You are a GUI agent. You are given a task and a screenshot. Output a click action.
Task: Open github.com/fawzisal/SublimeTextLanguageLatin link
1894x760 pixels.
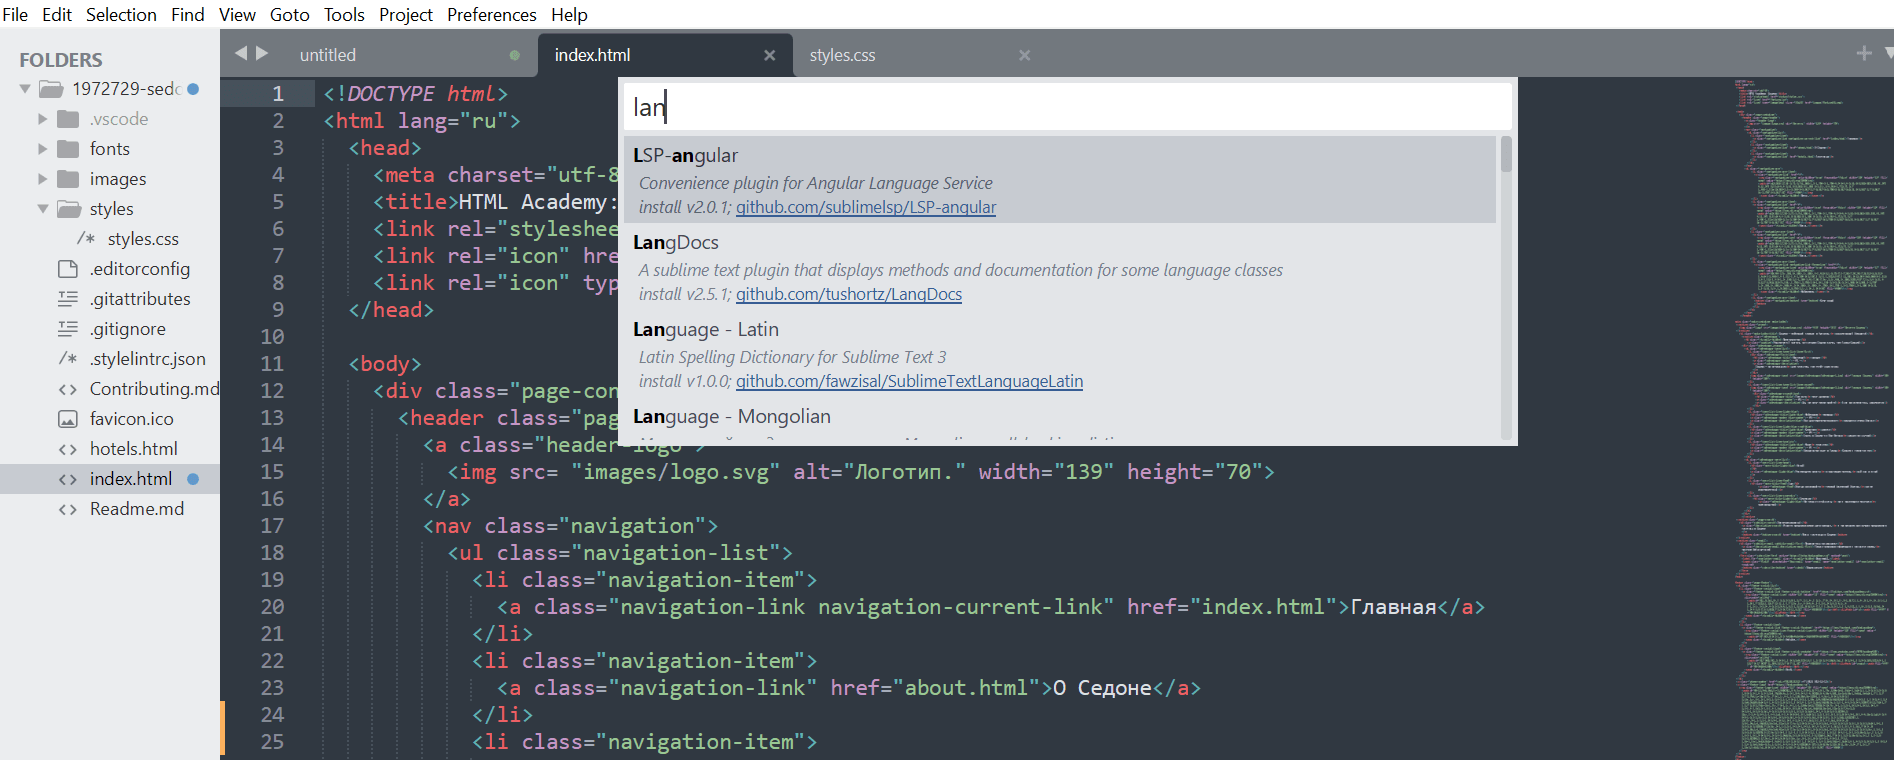(x=910, y=381)
